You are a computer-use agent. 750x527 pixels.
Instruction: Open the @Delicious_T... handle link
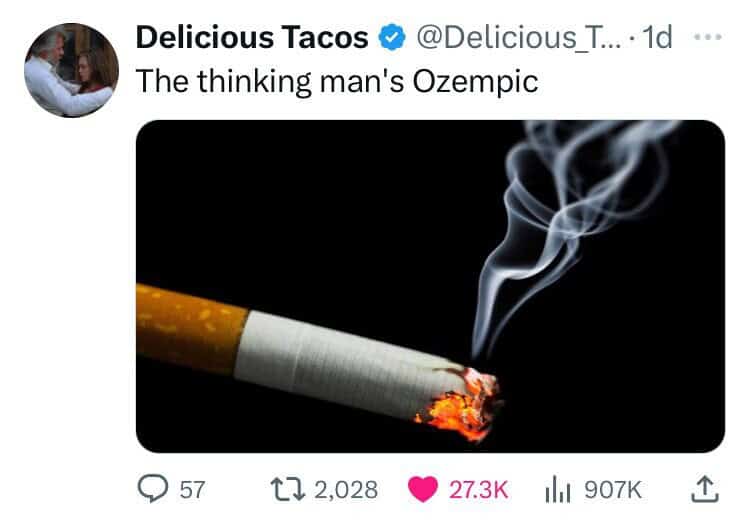point(519,37)
